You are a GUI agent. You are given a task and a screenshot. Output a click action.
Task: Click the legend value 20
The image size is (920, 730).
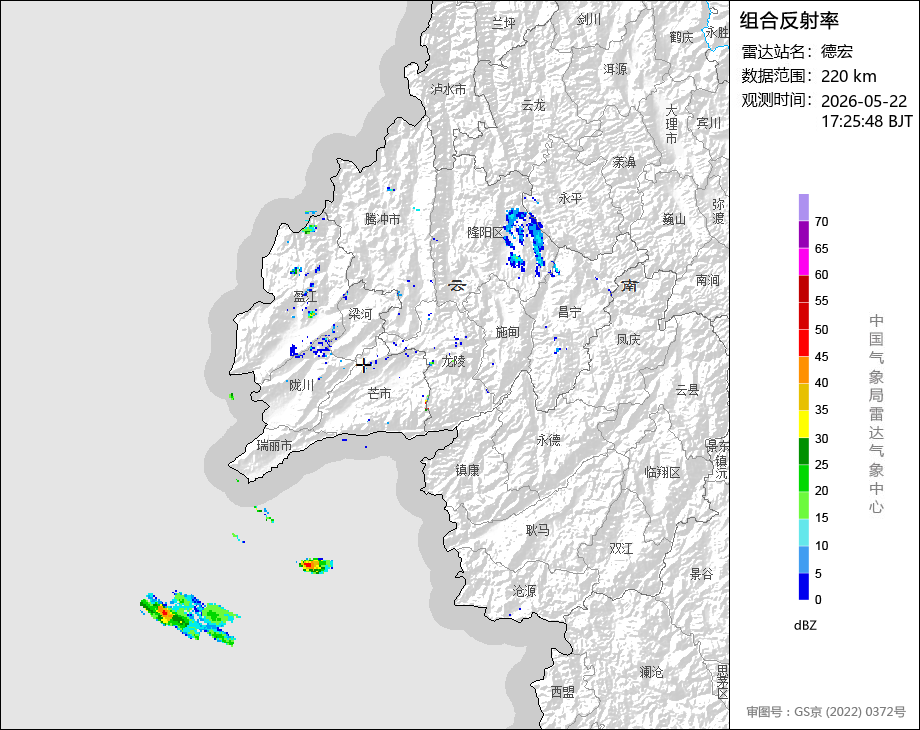point(821,491)
